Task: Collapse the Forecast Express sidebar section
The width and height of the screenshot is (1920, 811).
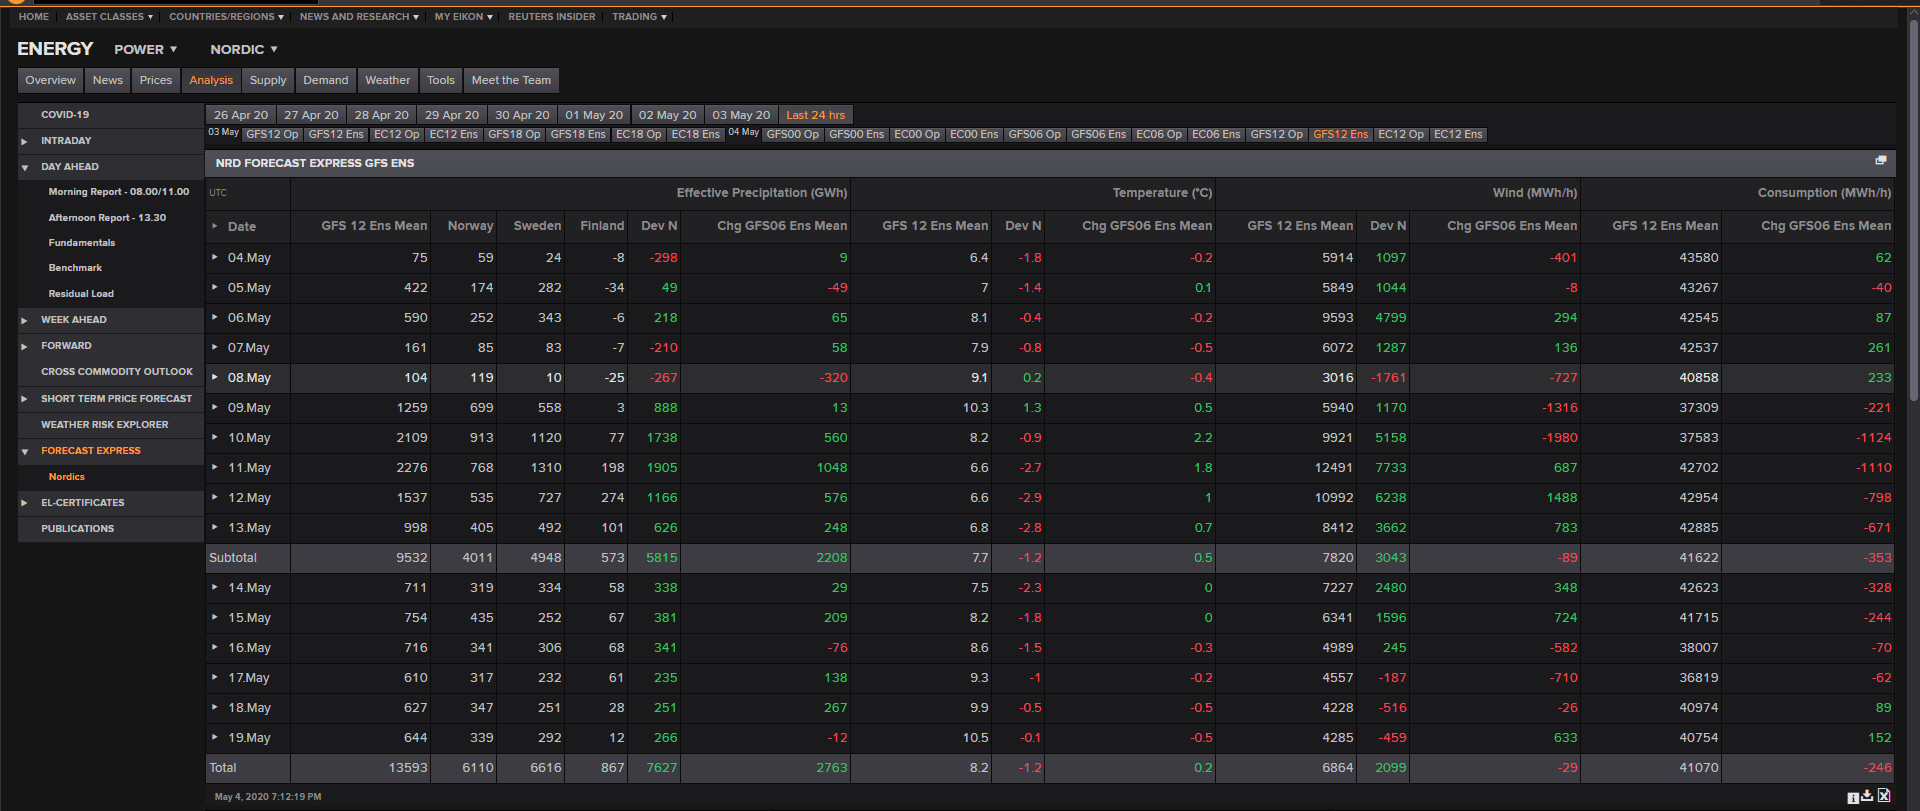Action: pos(25,452)
